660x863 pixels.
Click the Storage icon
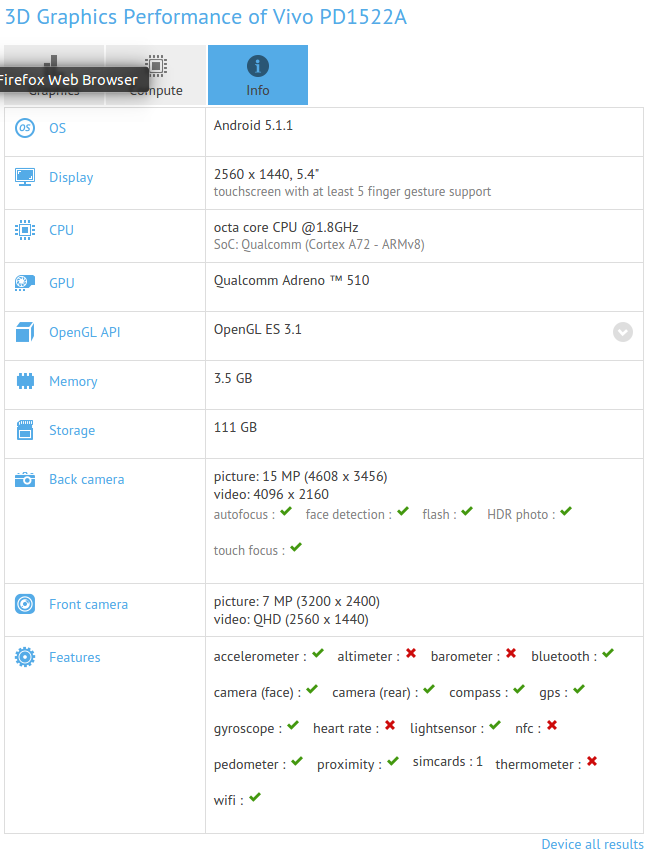pyautogui.click(x=25, y=430)
